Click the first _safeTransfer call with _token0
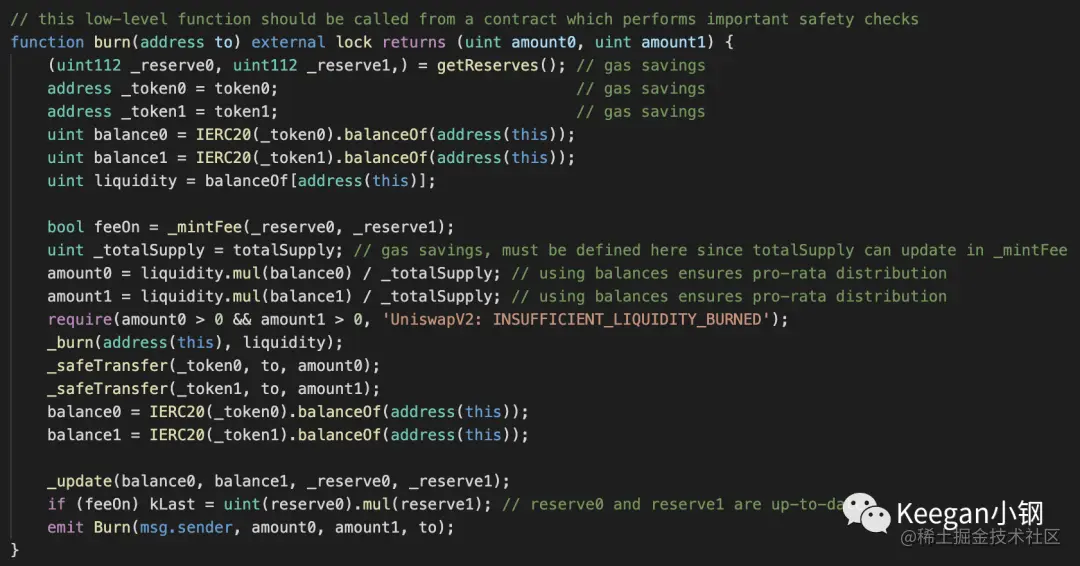1080x566 pixels. tap(214, 366)
